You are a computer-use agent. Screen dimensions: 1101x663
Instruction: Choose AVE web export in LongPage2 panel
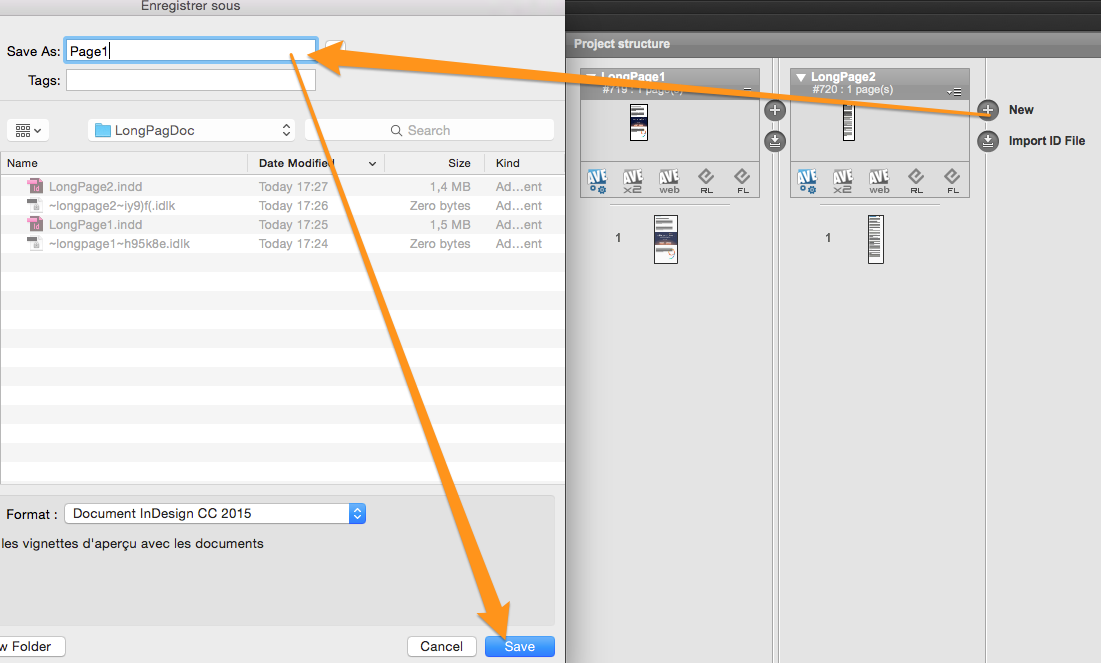879,181
